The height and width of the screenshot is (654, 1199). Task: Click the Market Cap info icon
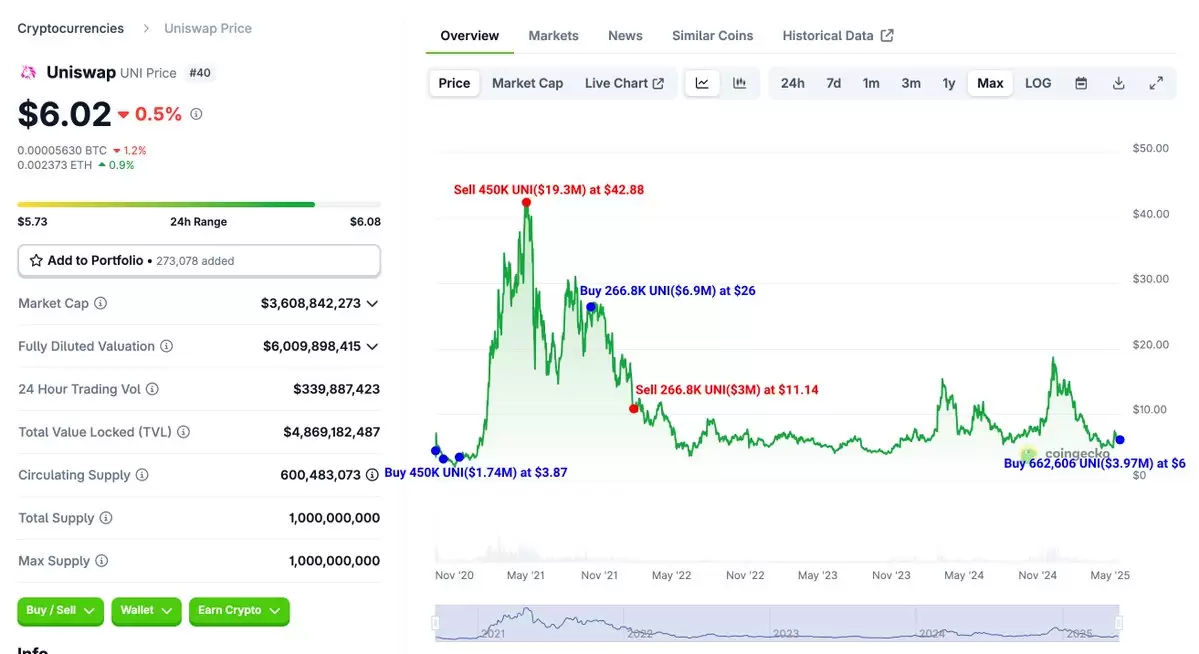pyautogui.click(x=100, y=303)
